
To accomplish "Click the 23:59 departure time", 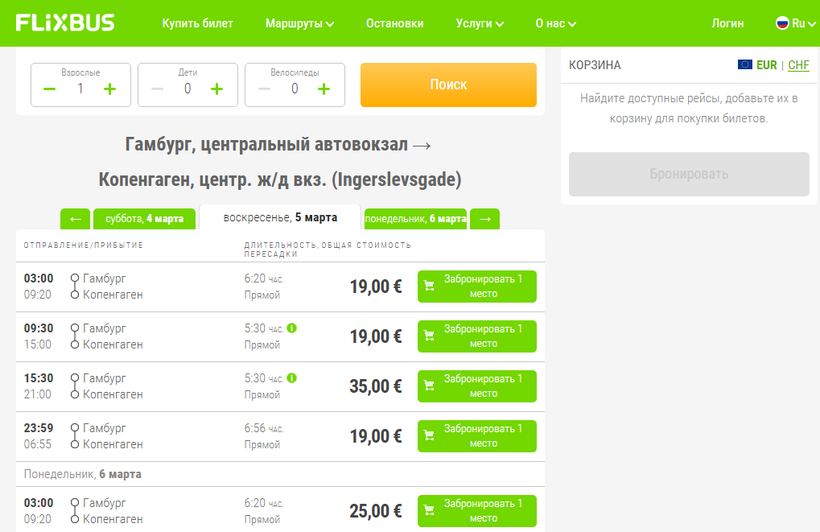I will (39, 428).
